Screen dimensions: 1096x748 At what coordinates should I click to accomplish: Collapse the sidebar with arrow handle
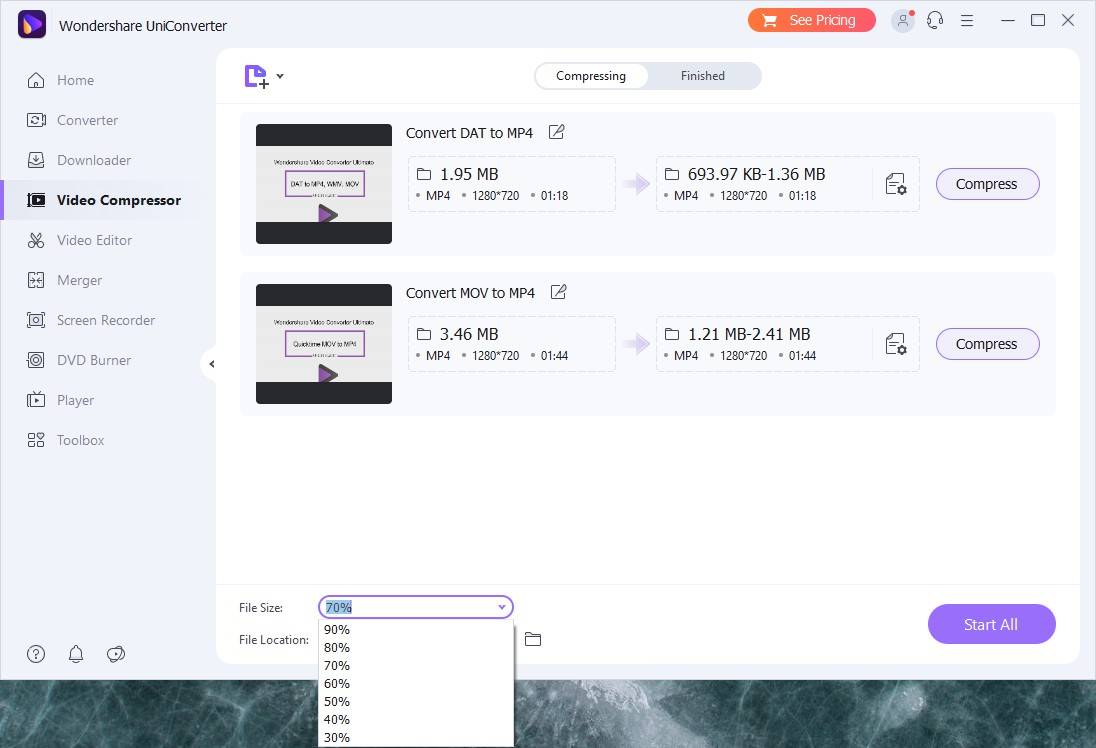[210, 364]
